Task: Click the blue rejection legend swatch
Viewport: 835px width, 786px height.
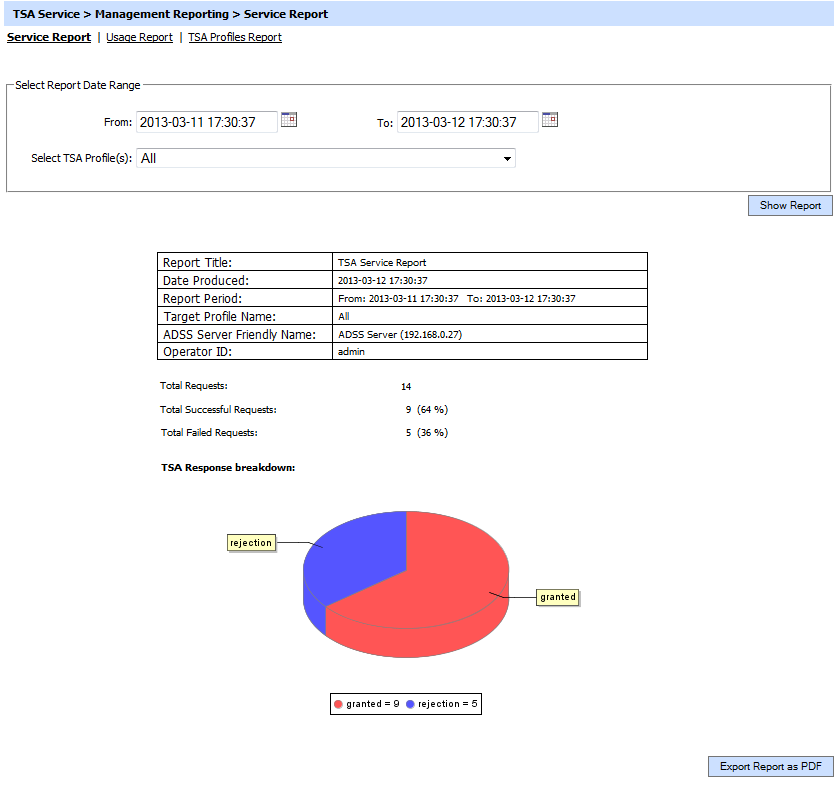Action: tap(411, 704)
